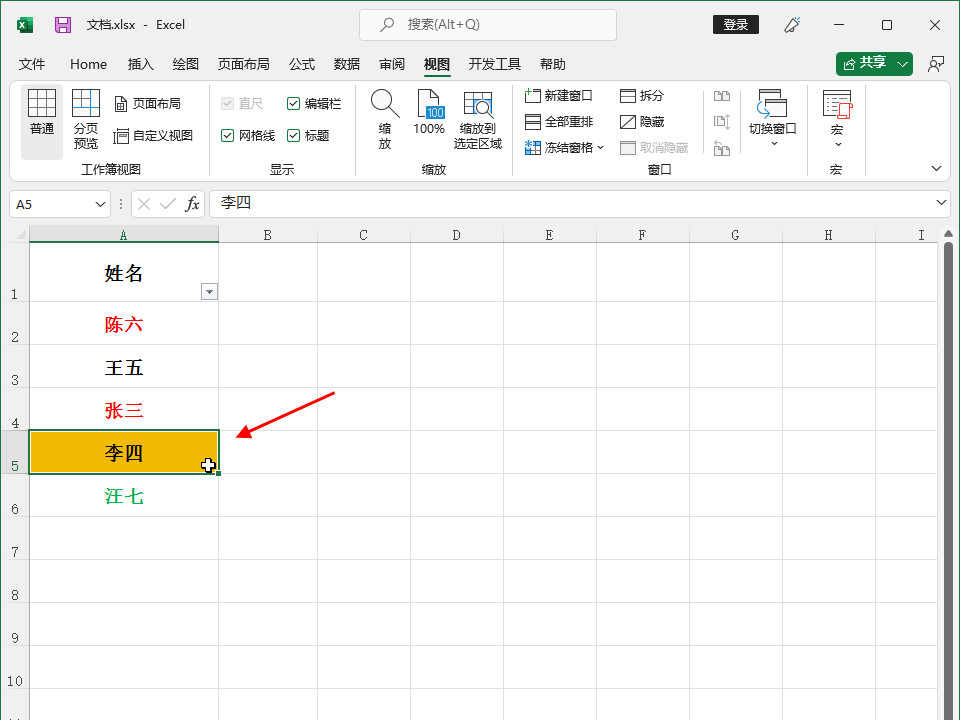
Task: Collapse the ribbon with chevron
Action: (936, 168)
